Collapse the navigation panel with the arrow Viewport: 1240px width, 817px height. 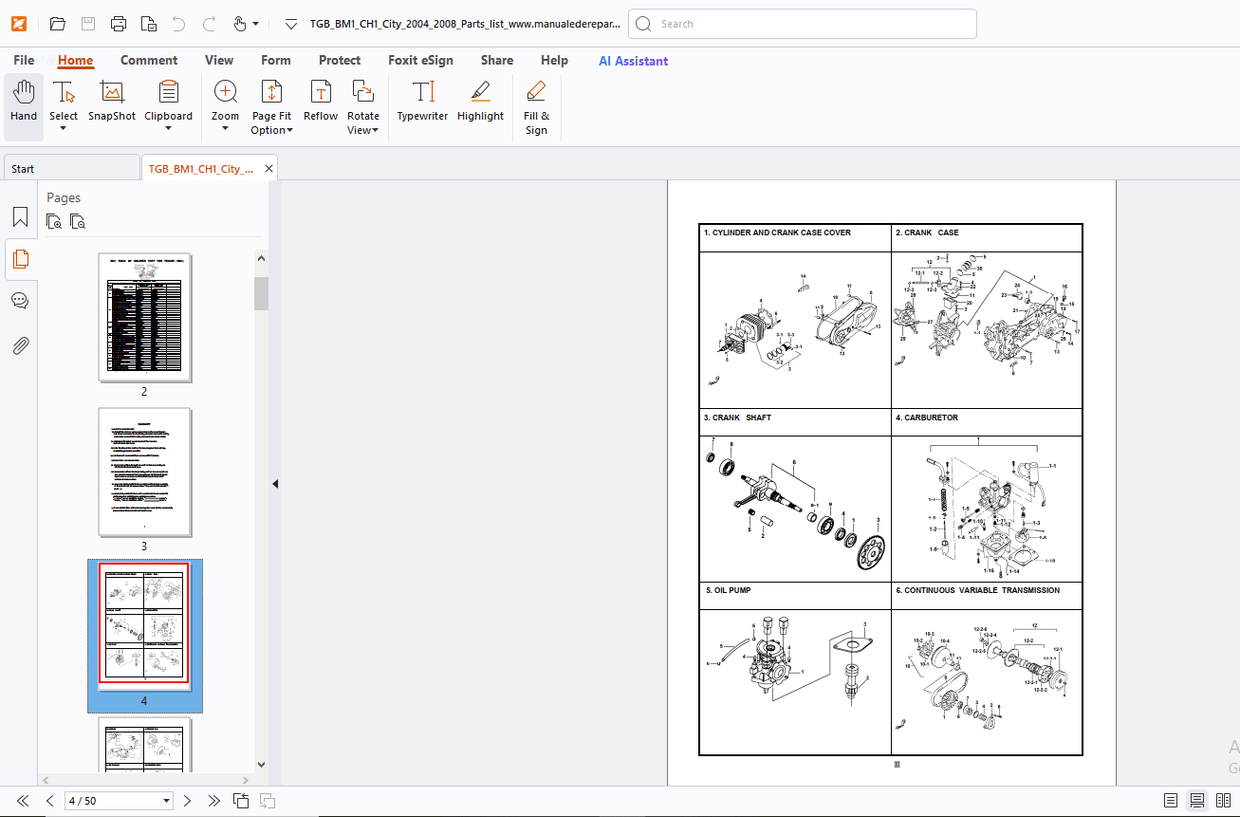point(275,484)
